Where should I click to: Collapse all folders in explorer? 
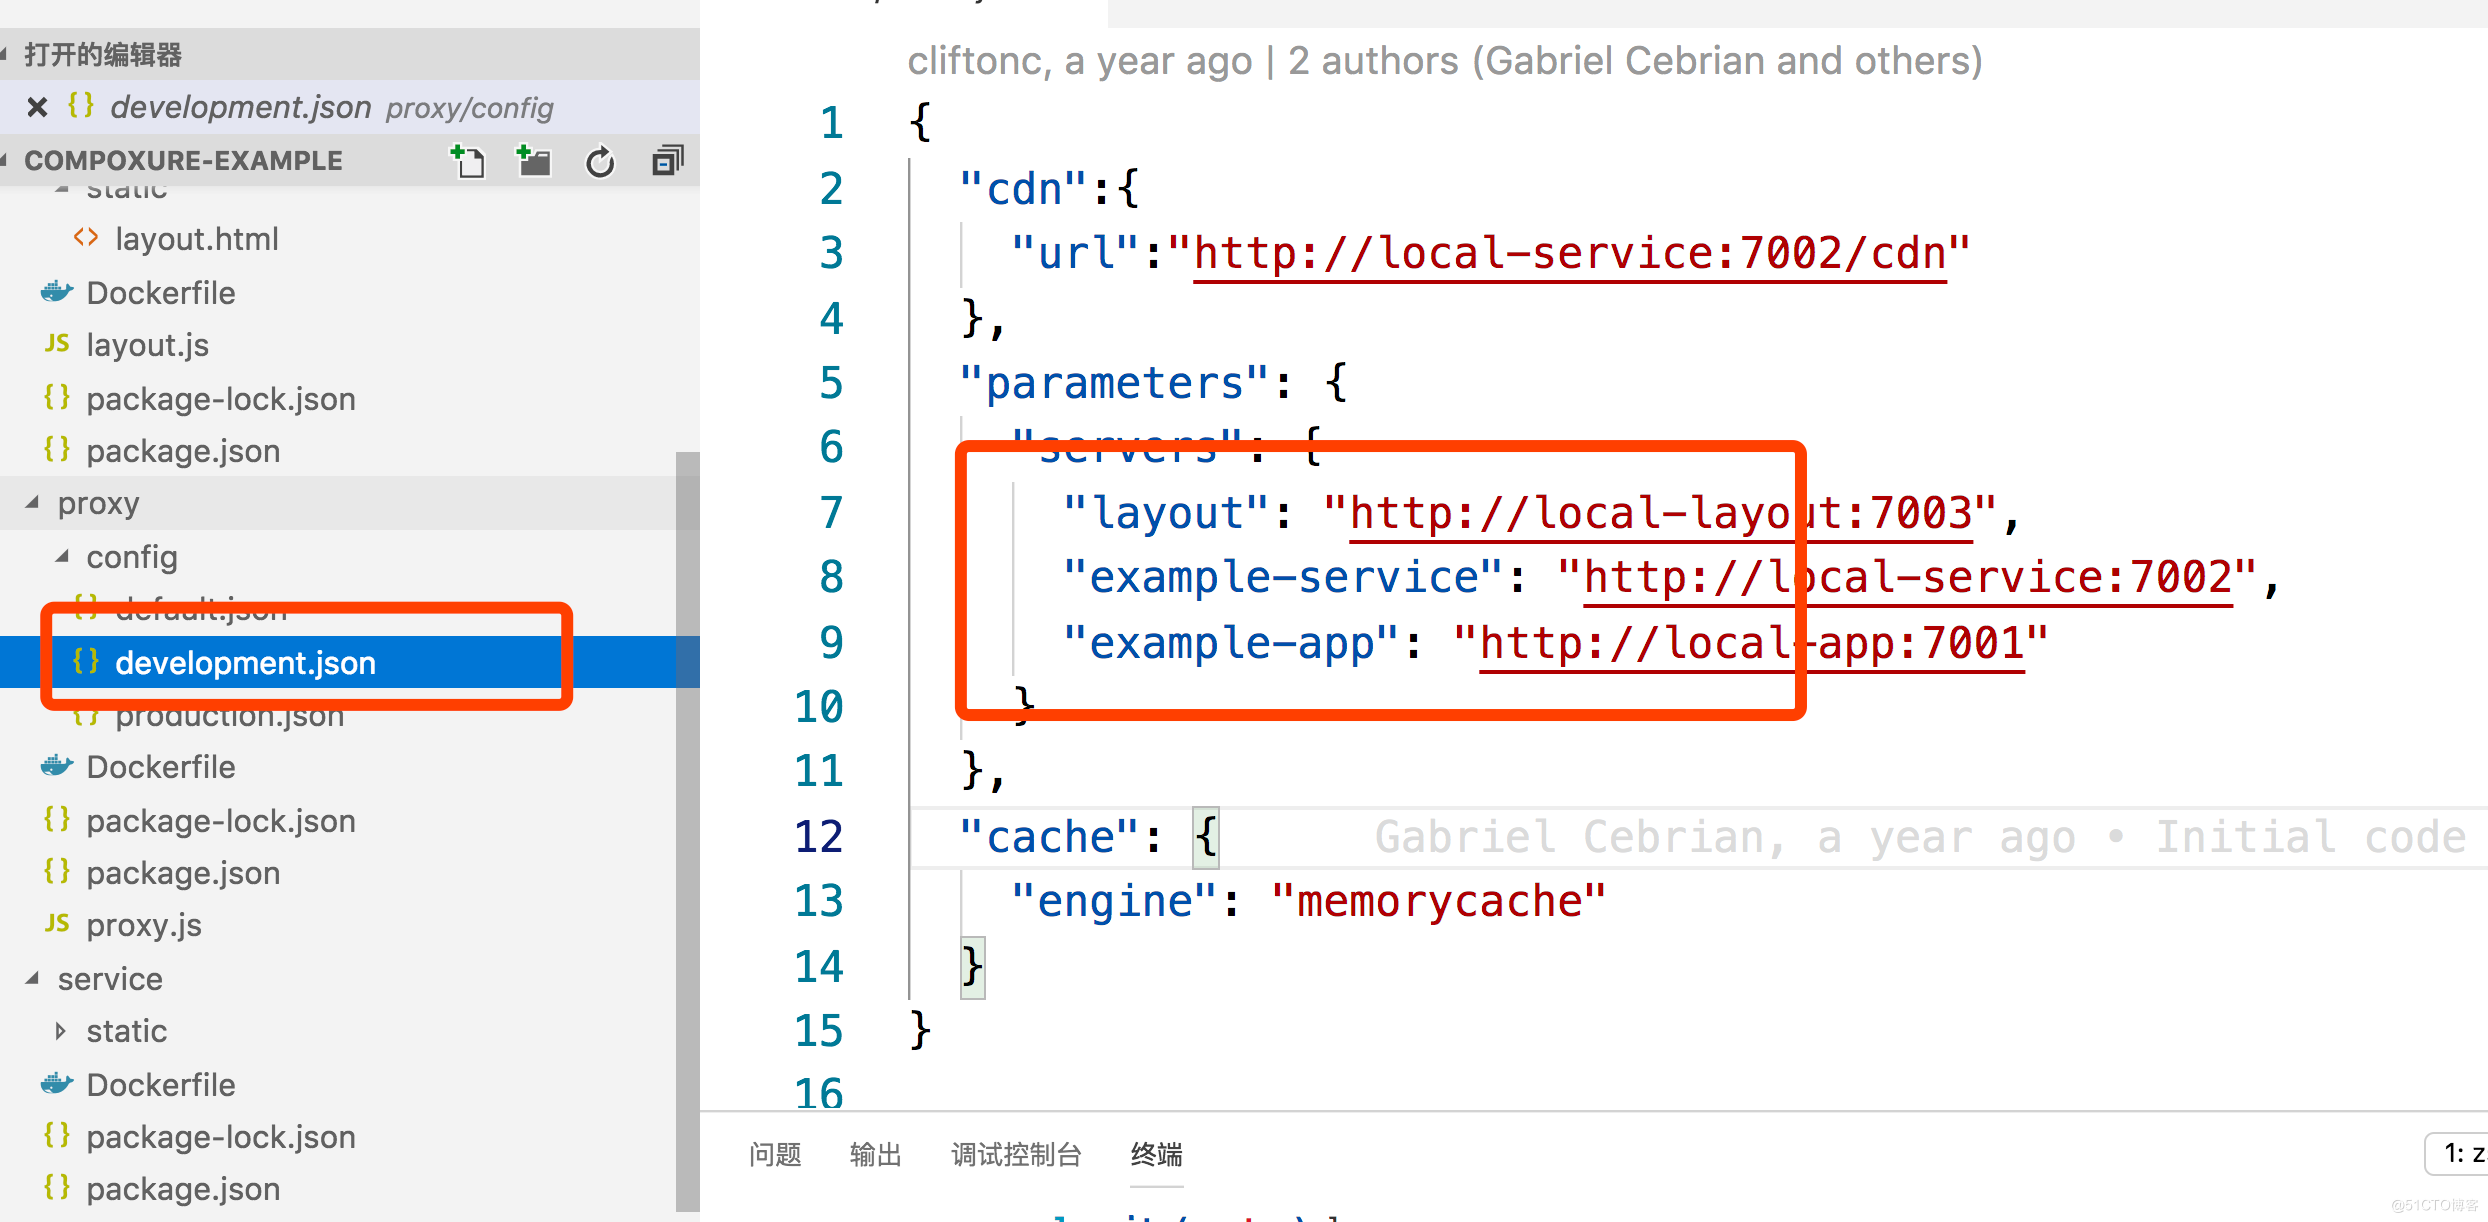coord(667,161)
